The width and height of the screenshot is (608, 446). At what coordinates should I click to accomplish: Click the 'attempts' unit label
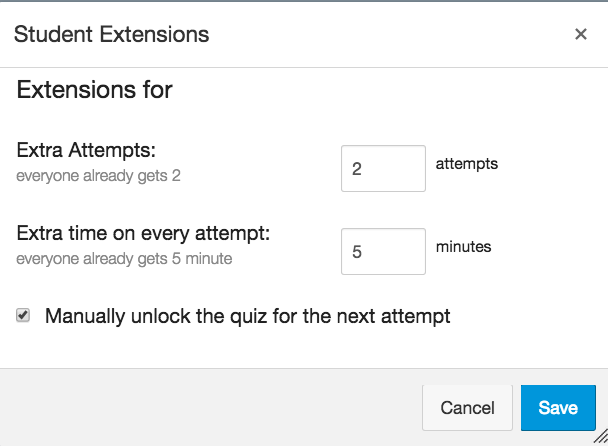tap(467, 163)
